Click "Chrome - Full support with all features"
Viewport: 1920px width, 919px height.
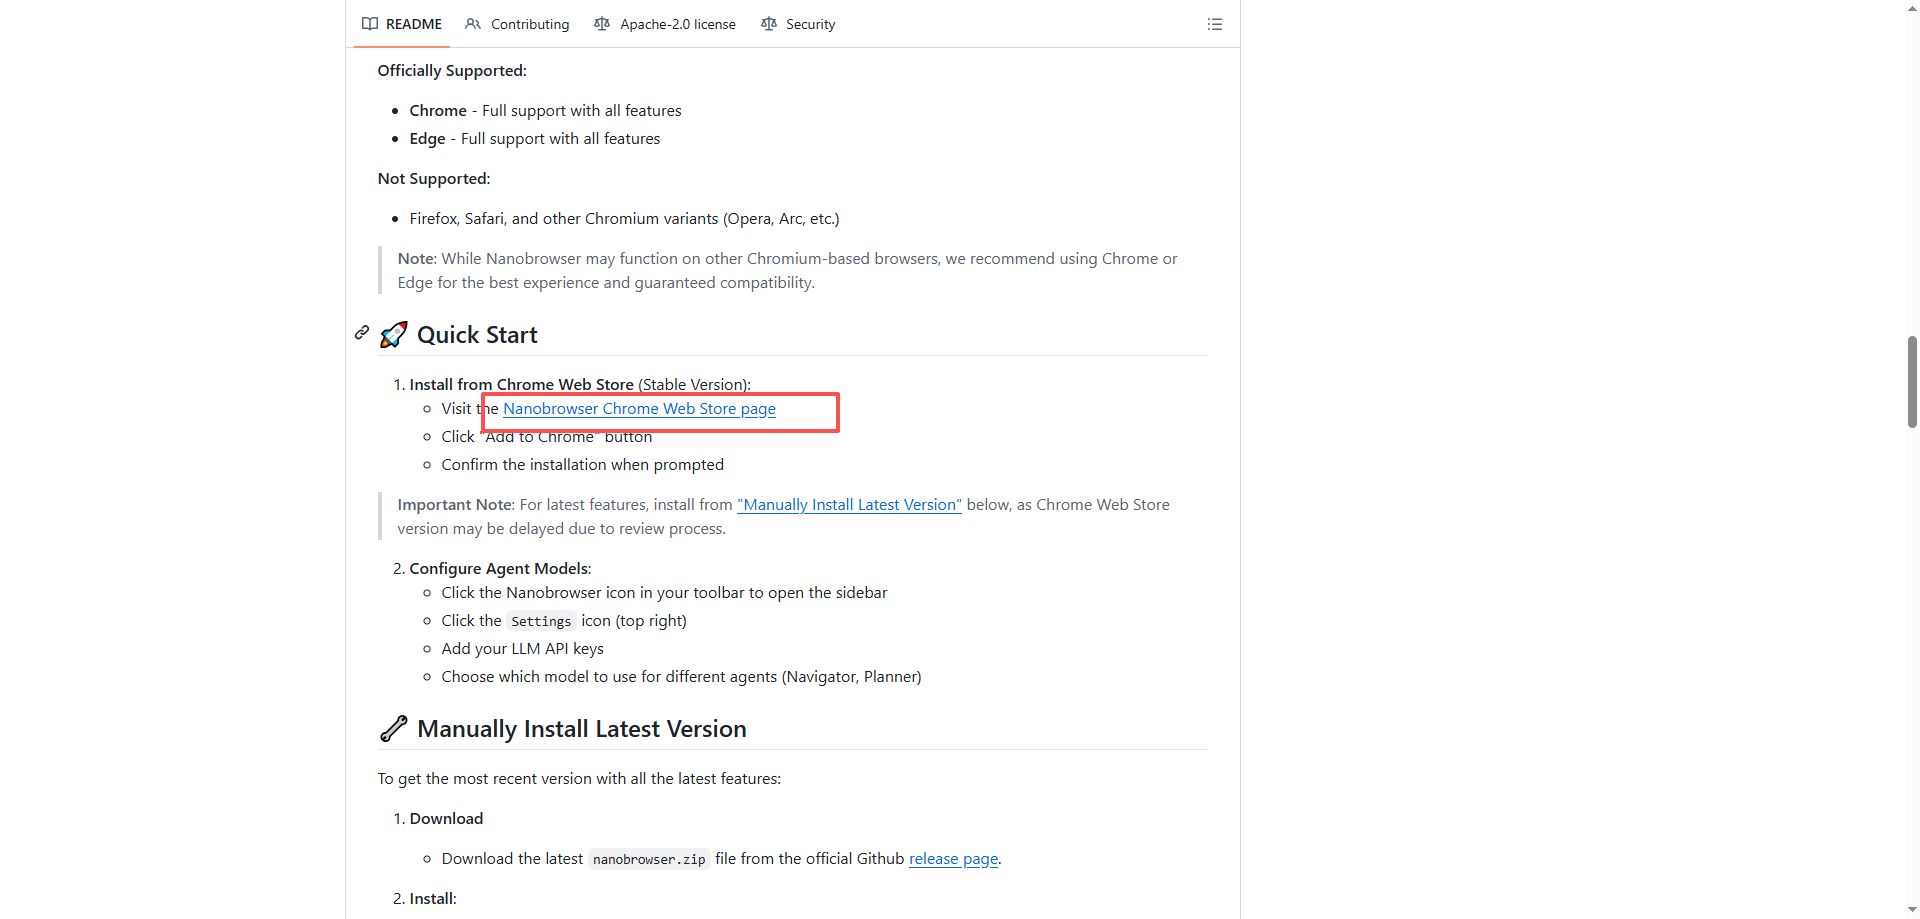545,111
